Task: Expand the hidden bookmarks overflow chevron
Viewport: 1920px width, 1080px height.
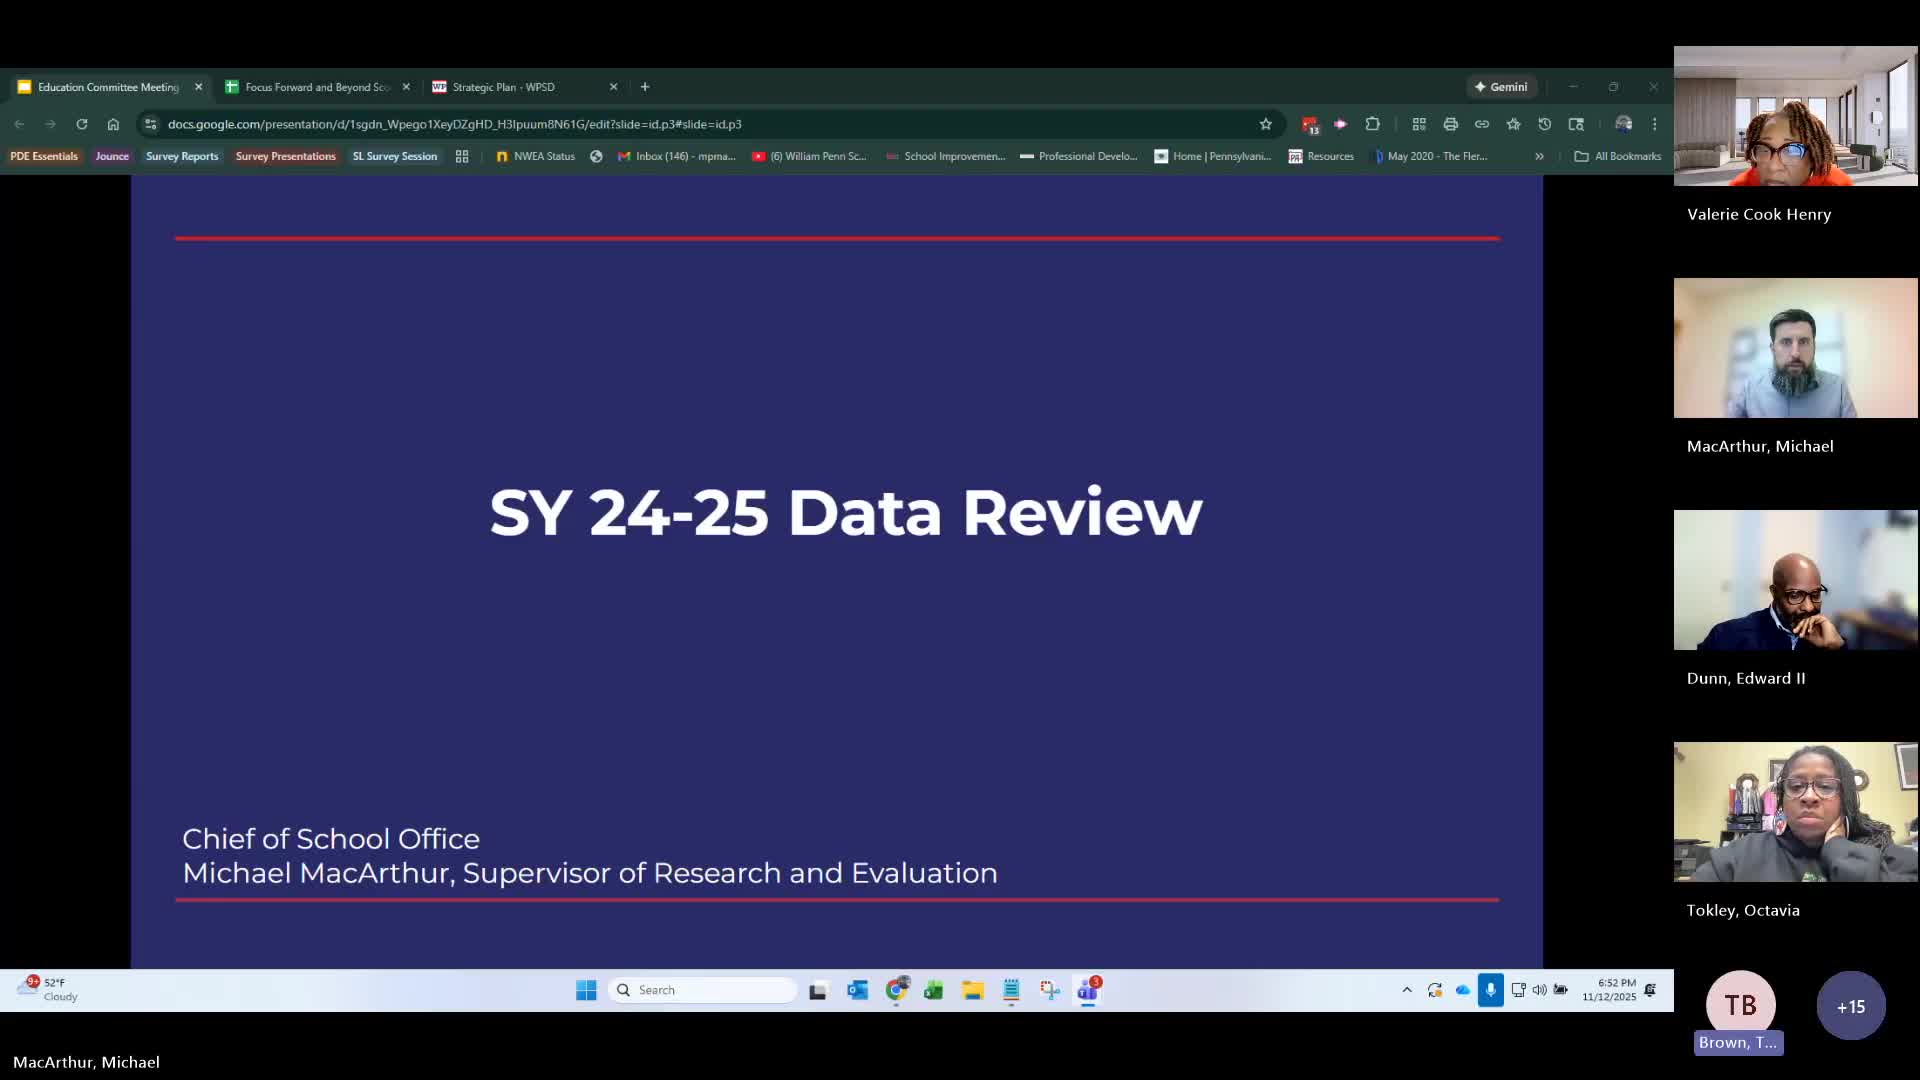Action: coord(1539,156)
